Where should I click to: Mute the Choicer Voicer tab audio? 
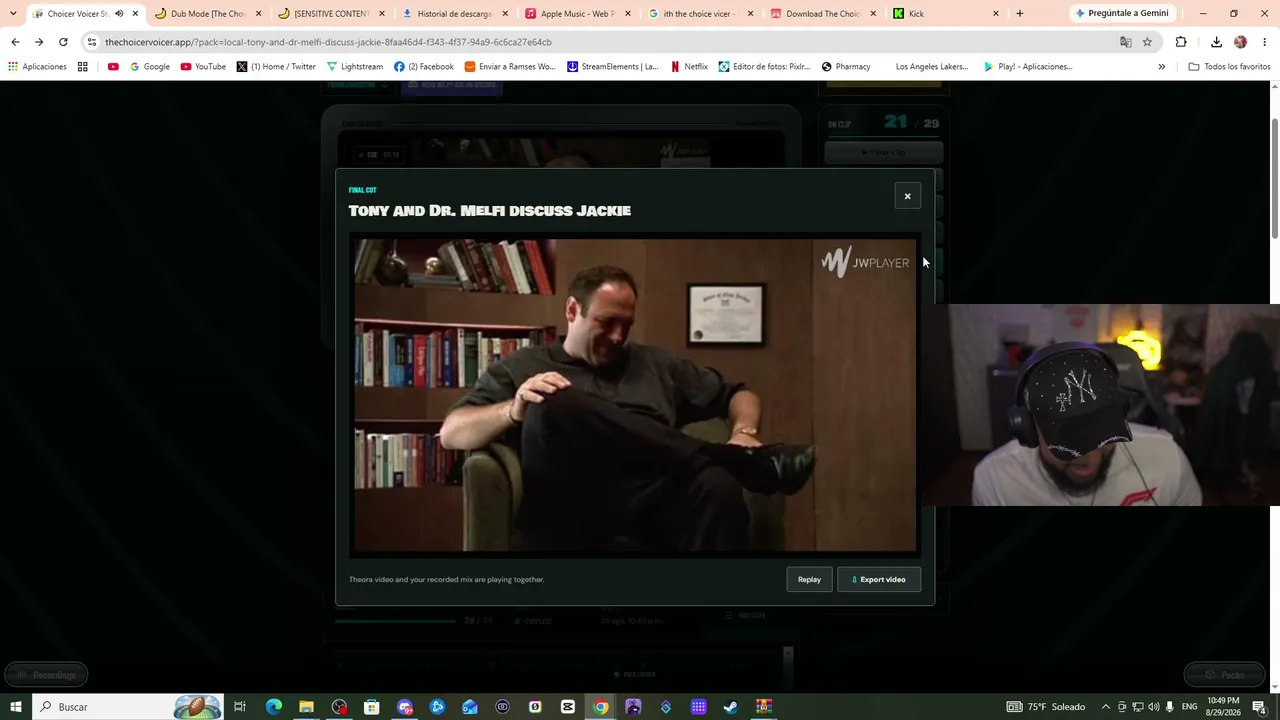[x=119, y=14]
